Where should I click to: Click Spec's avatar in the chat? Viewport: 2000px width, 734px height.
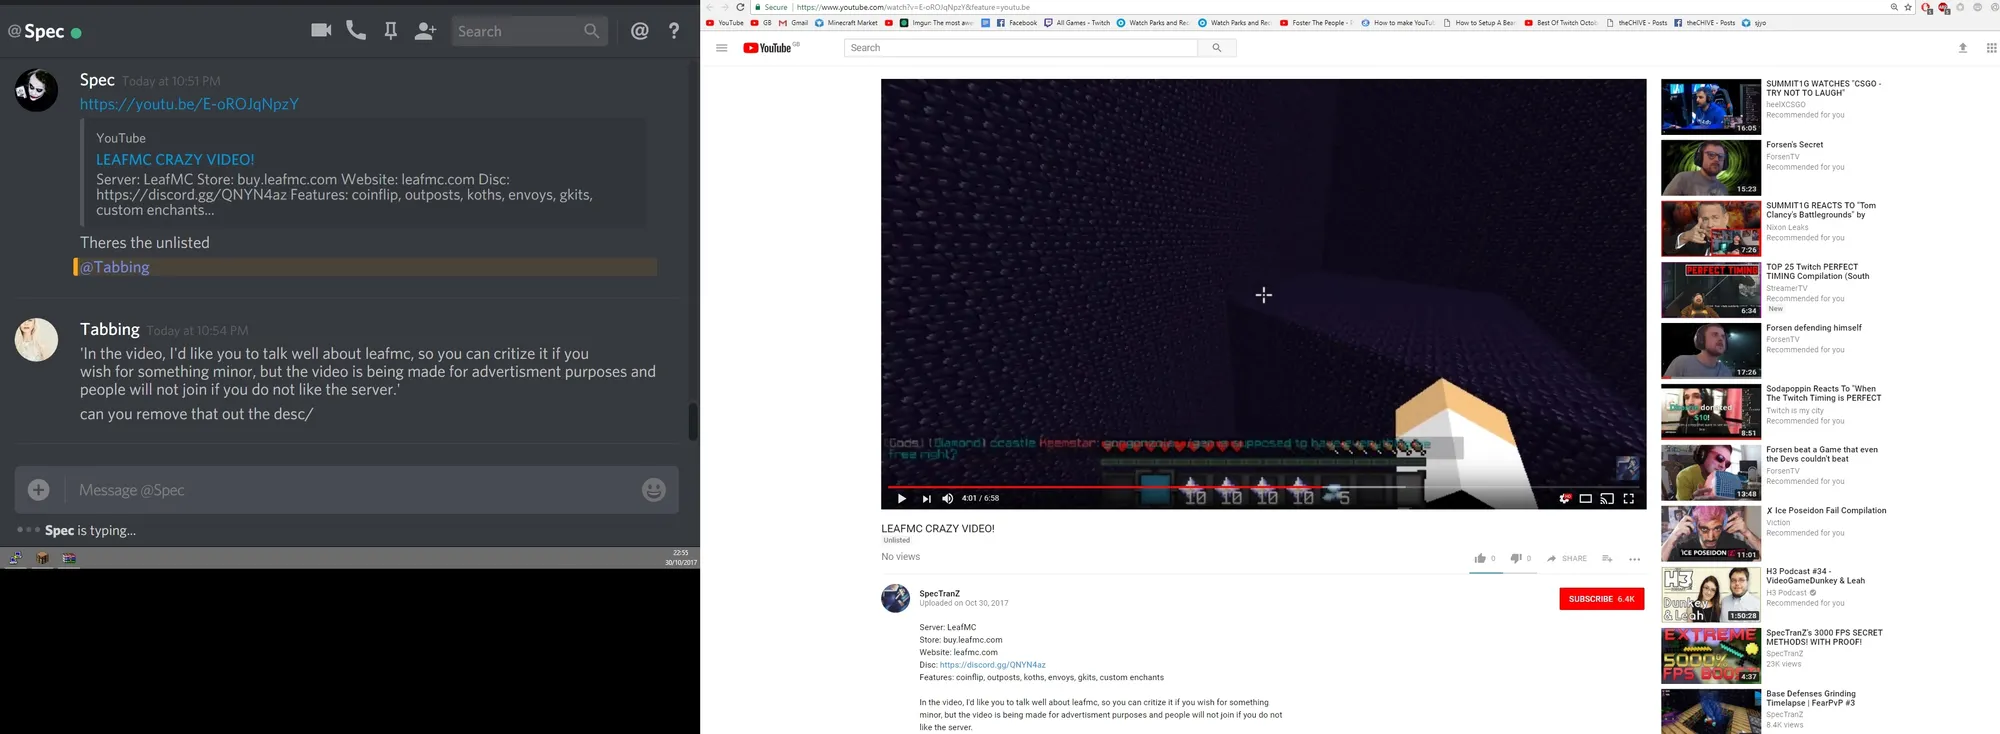pos(36,90)
